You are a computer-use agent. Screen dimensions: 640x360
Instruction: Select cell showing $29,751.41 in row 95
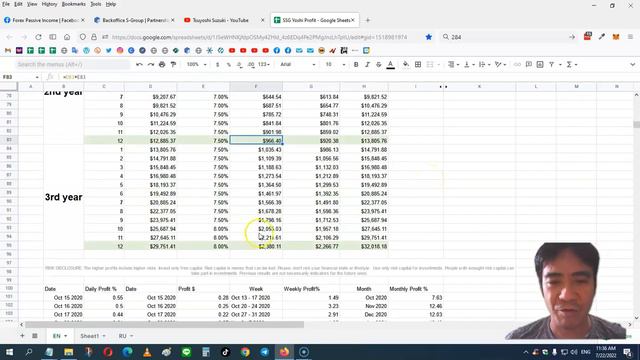150,247
